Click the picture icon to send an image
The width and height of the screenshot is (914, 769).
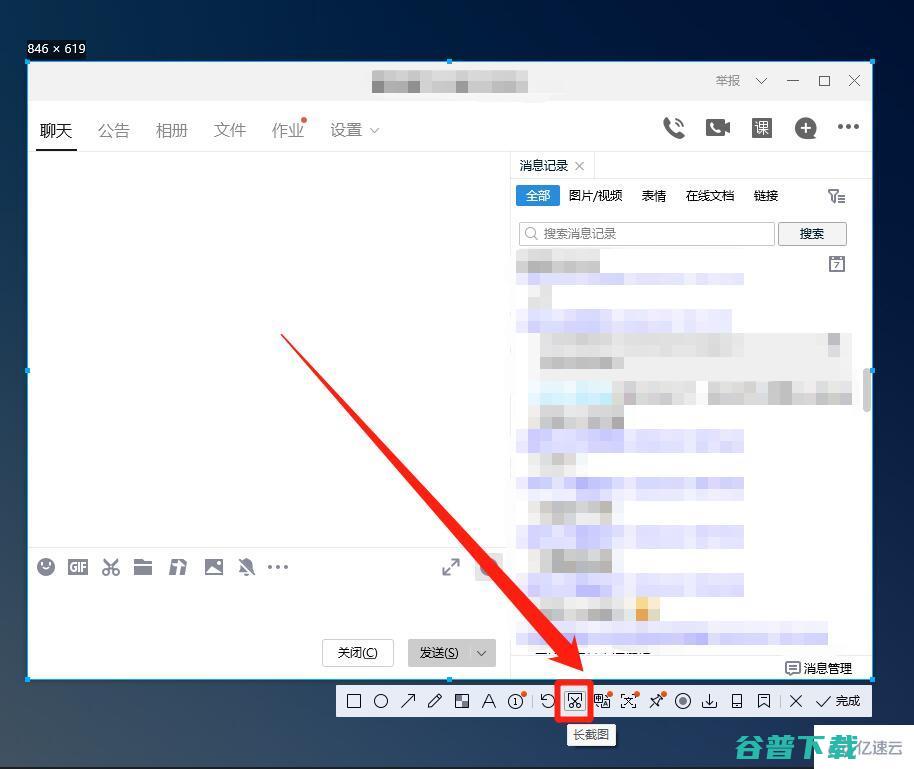214,567
